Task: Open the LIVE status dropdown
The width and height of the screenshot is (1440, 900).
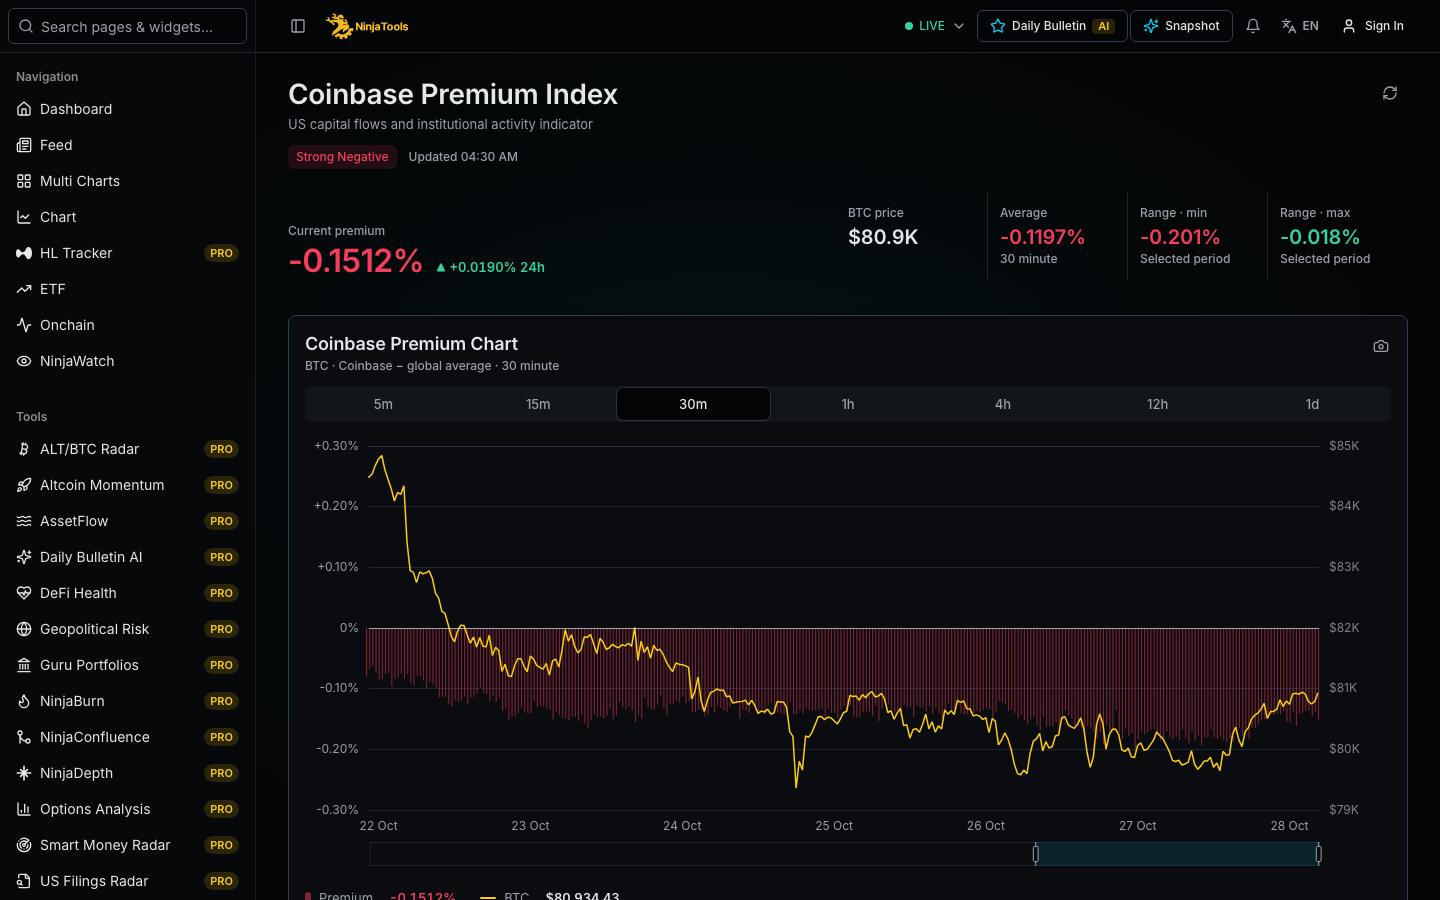Action: [934, 26]
